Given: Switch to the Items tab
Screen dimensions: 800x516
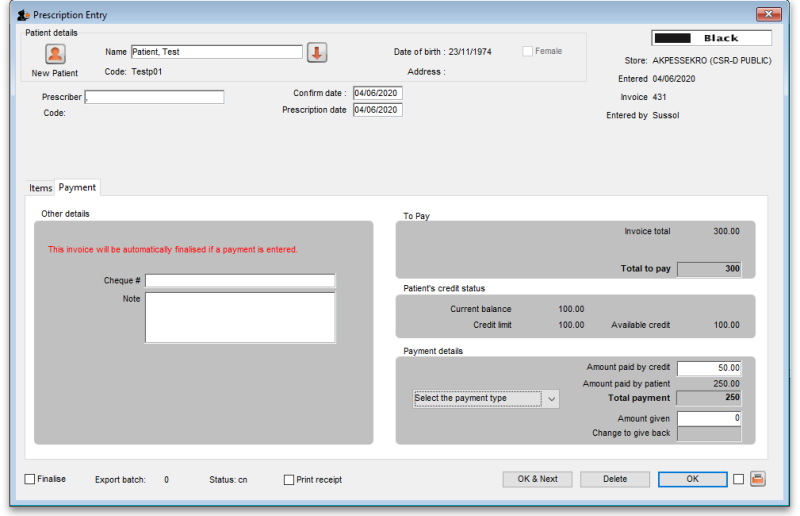Looking at the screenshot, I should point(40,188).
